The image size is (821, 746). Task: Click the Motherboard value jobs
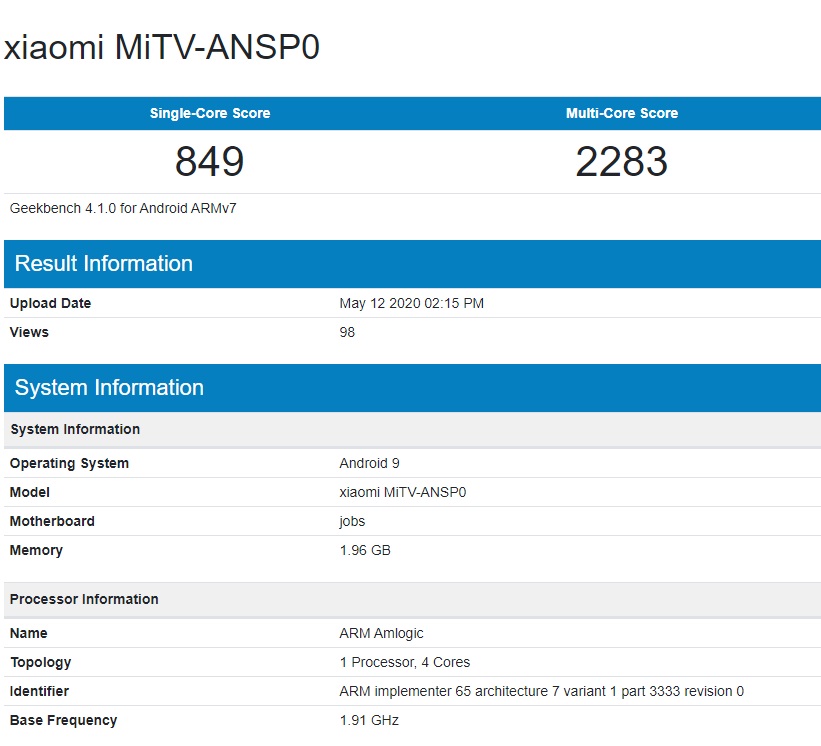click(x=352, y=521)
